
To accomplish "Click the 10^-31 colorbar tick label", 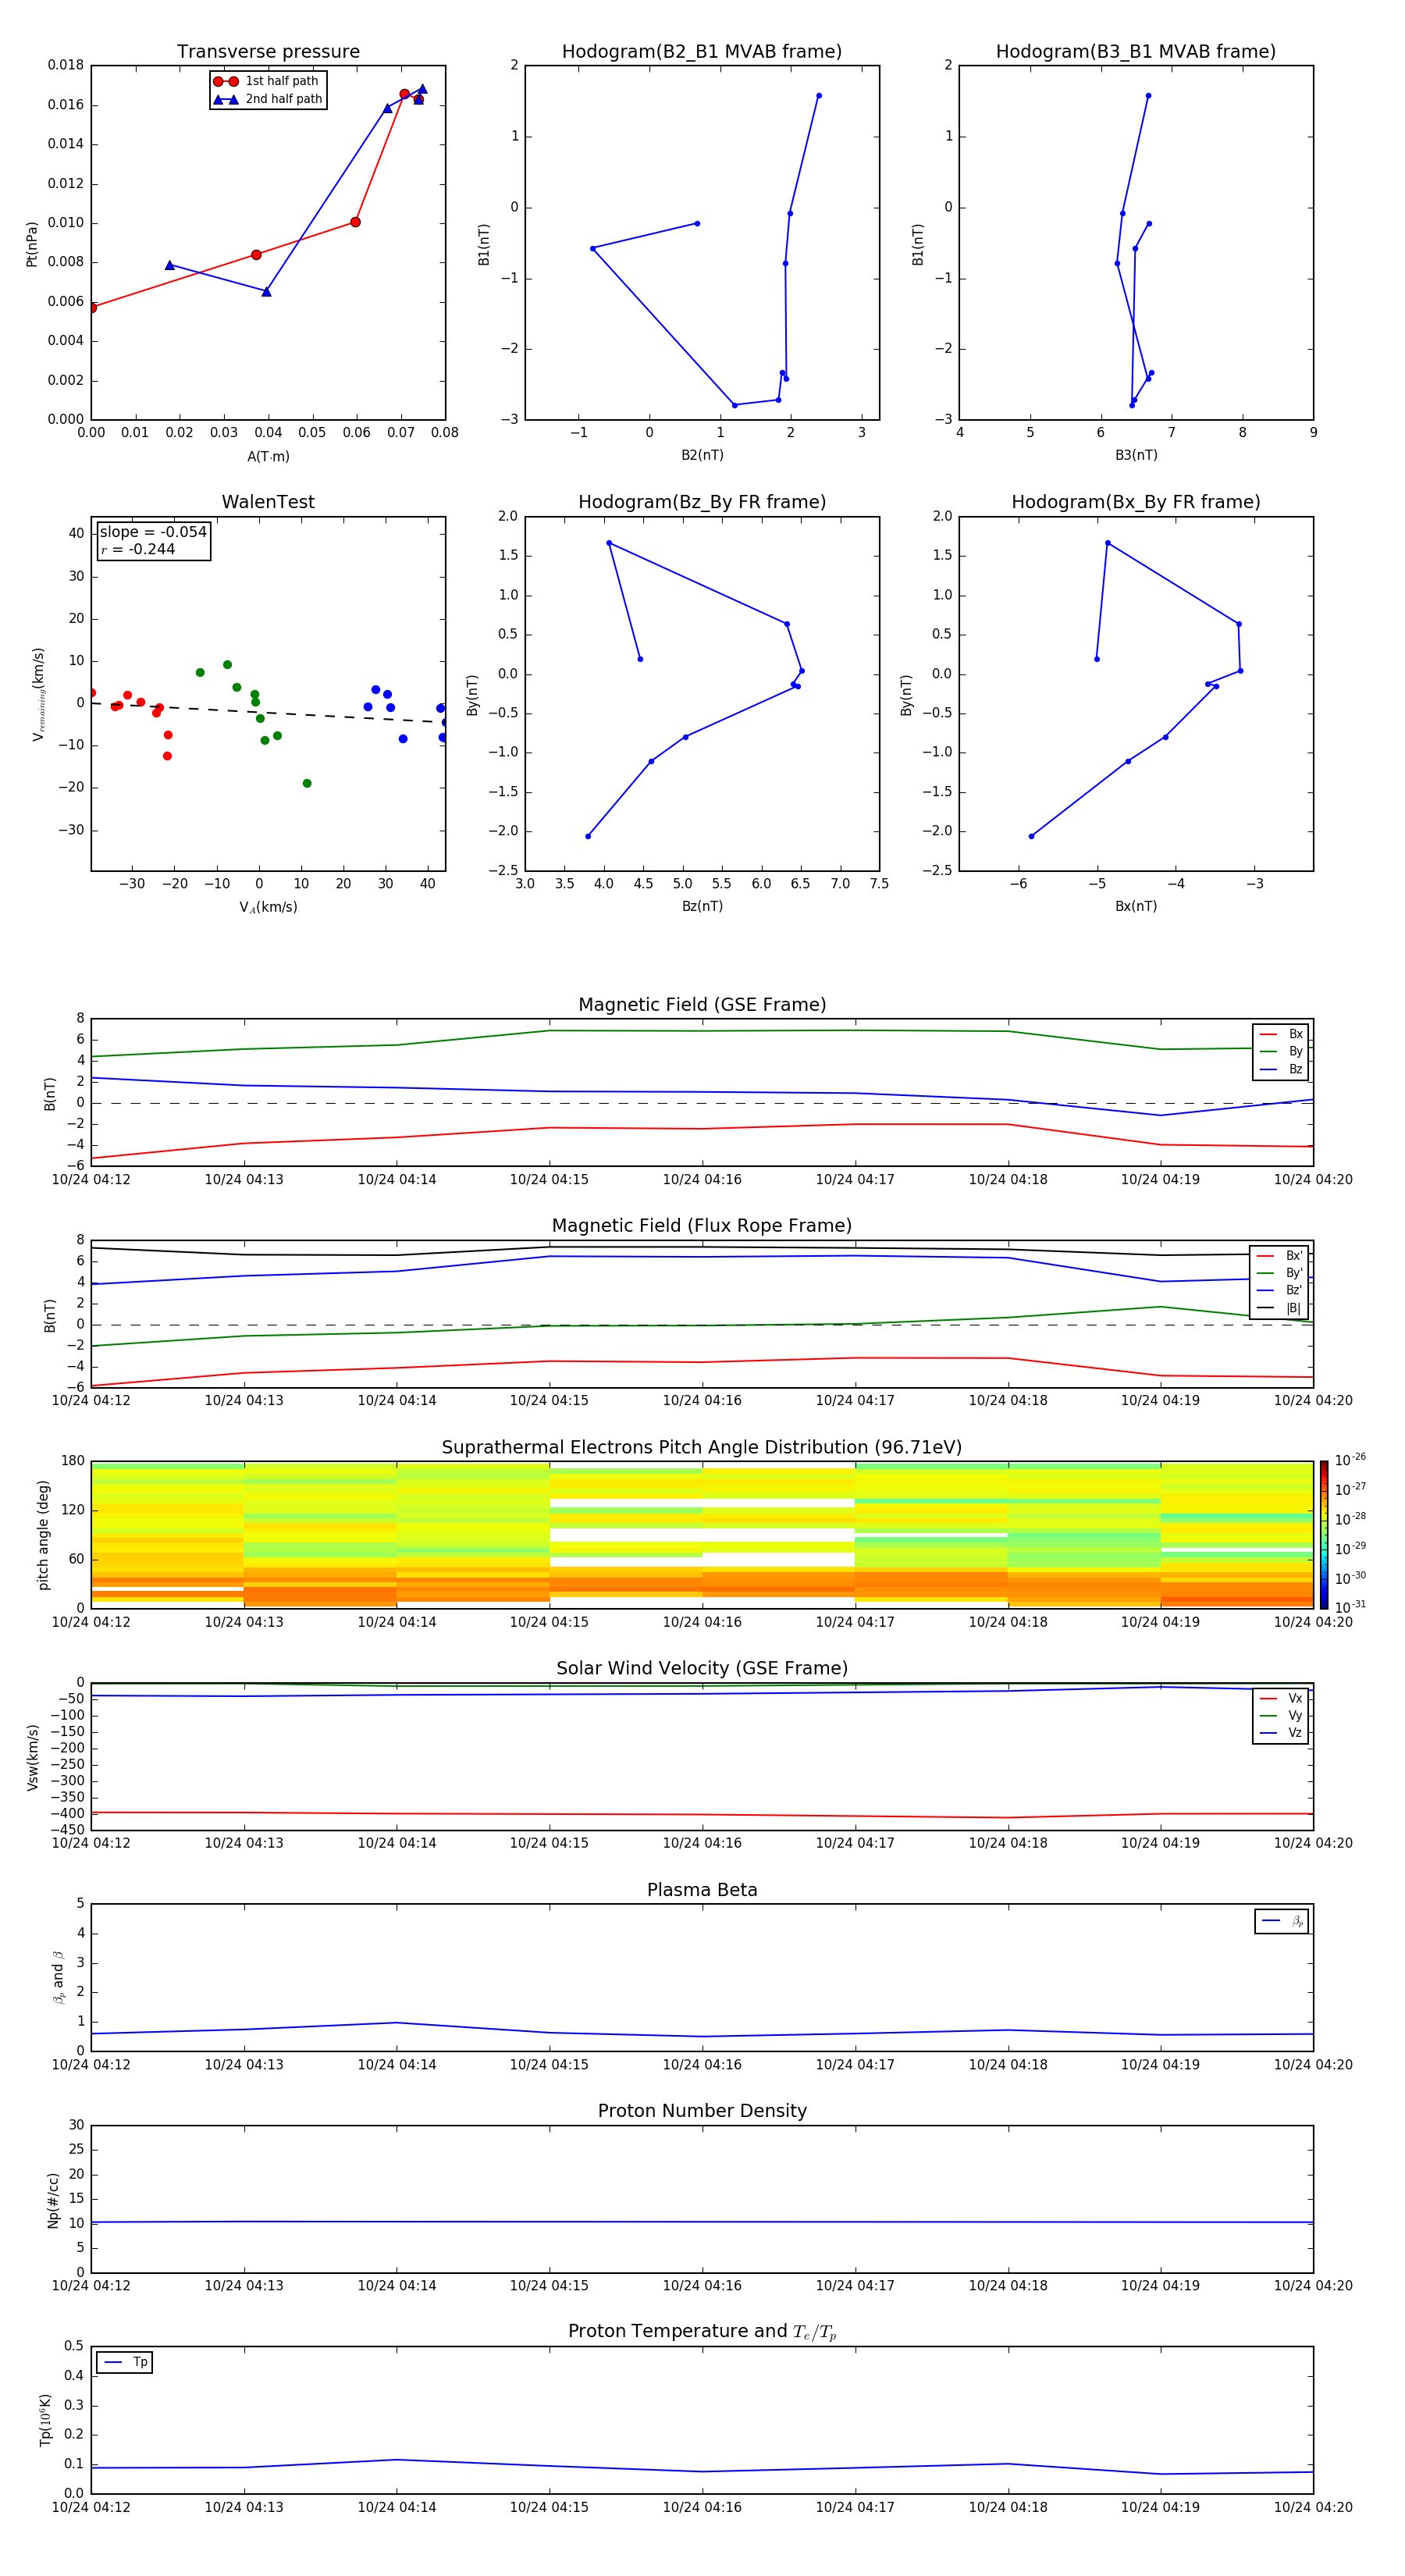I will (1350, 1607).
